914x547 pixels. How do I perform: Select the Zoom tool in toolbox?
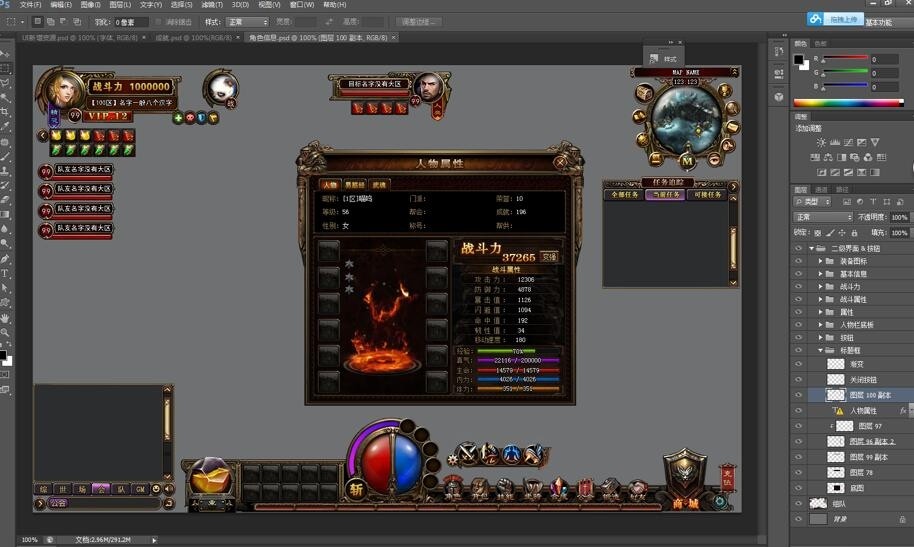(x=5, y=333)
